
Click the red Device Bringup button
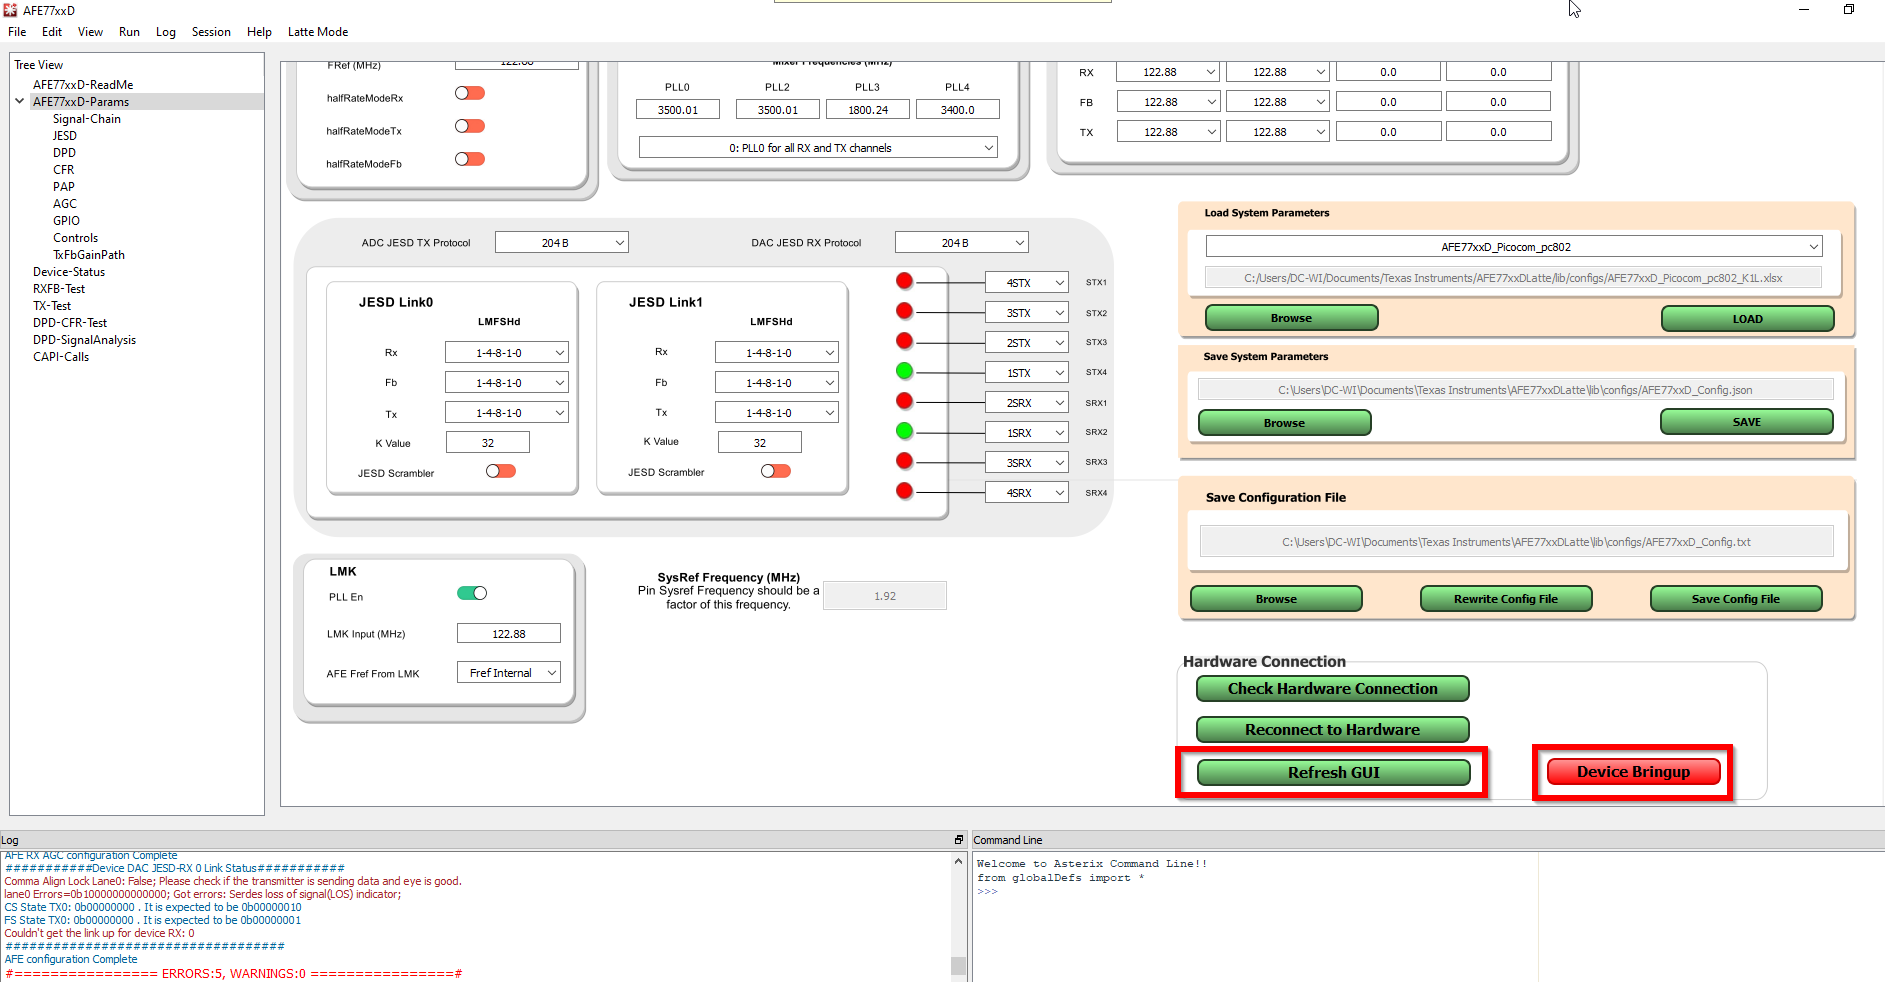pos(1634,772)
